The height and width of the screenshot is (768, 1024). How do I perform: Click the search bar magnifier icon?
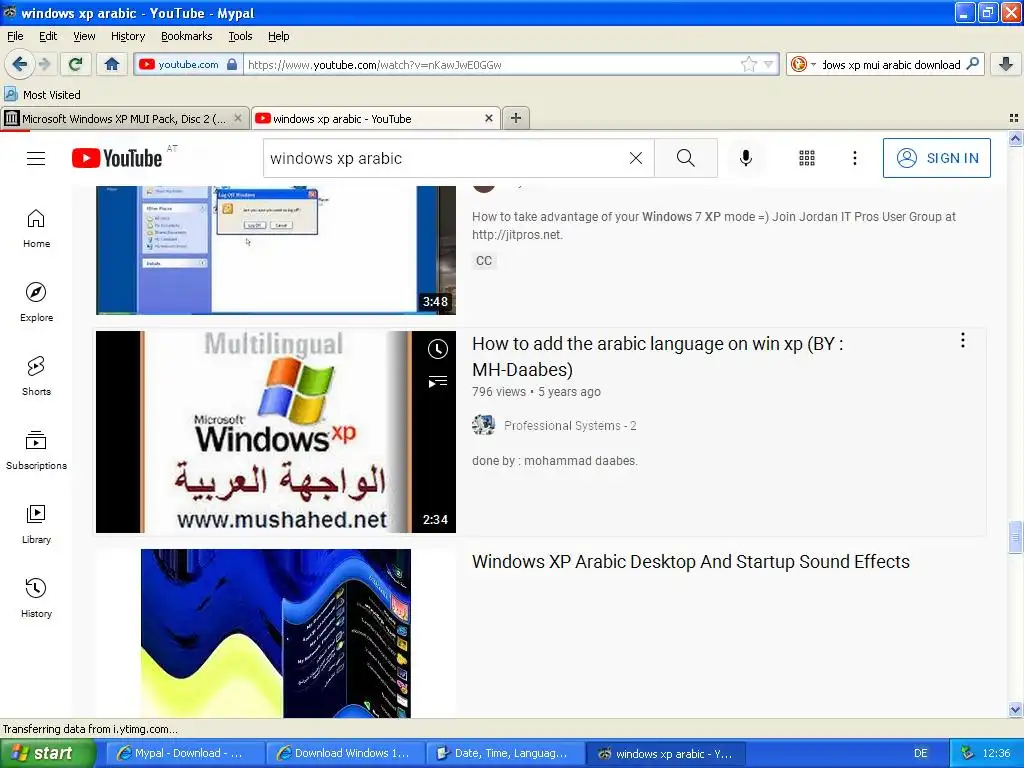click(972, 64)
